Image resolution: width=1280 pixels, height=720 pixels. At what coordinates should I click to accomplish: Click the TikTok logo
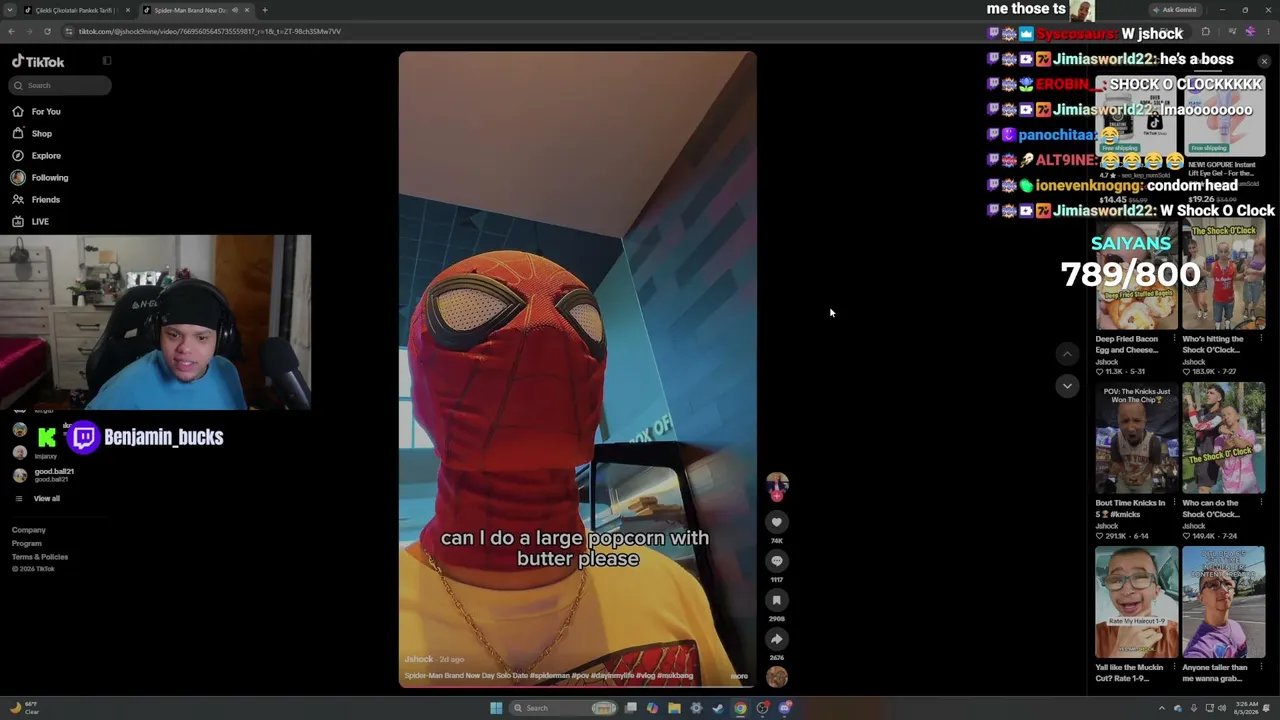pyautogui.click(x=38, y=61)
